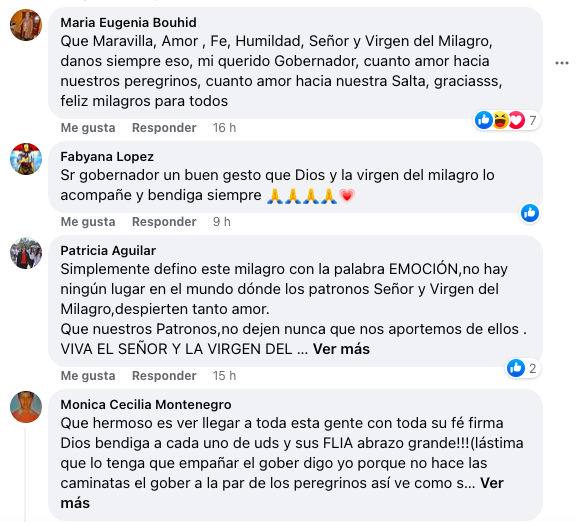This screenshot has height=522, width=576.
Task: Click the like reaction count on Patricia Aguilar's comment
Action: (523, 368)
